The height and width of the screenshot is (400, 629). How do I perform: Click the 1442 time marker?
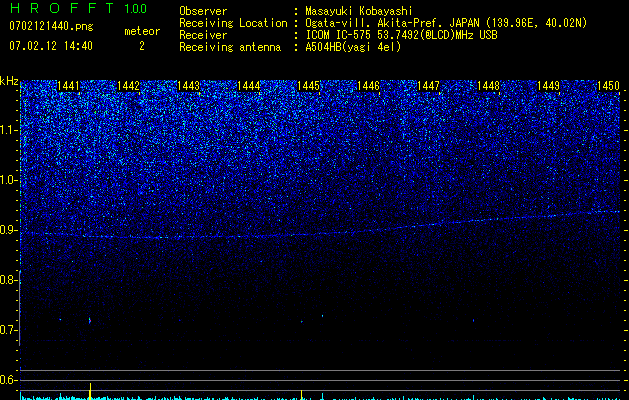[x=128, y=86]
